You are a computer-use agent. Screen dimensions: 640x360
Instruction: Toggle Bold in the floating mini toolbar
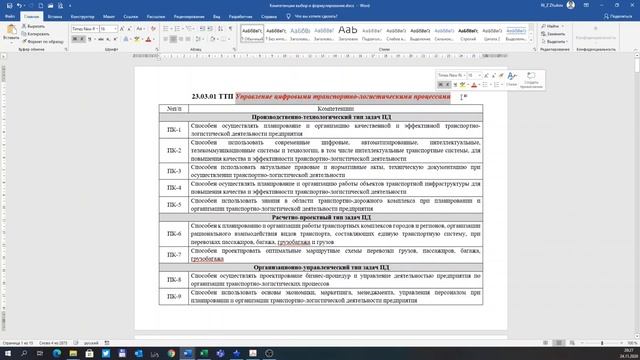(x=440, y=84)
